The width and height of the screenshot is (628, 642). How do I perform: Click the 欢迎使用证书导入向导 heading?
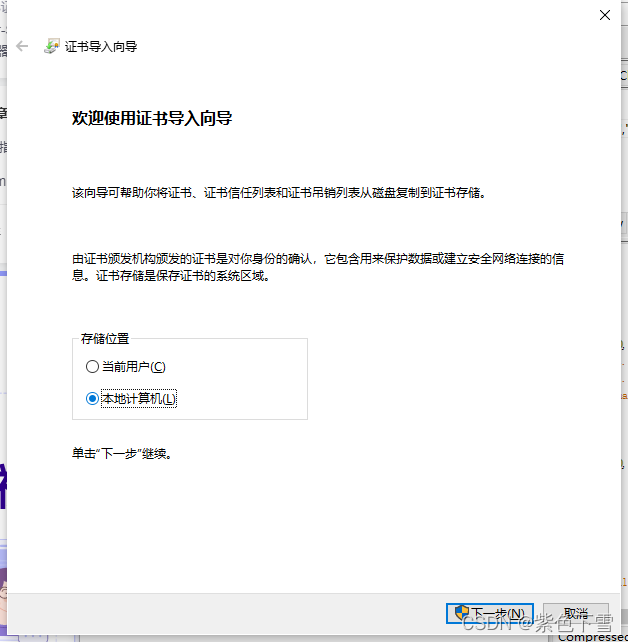point(152,118)
